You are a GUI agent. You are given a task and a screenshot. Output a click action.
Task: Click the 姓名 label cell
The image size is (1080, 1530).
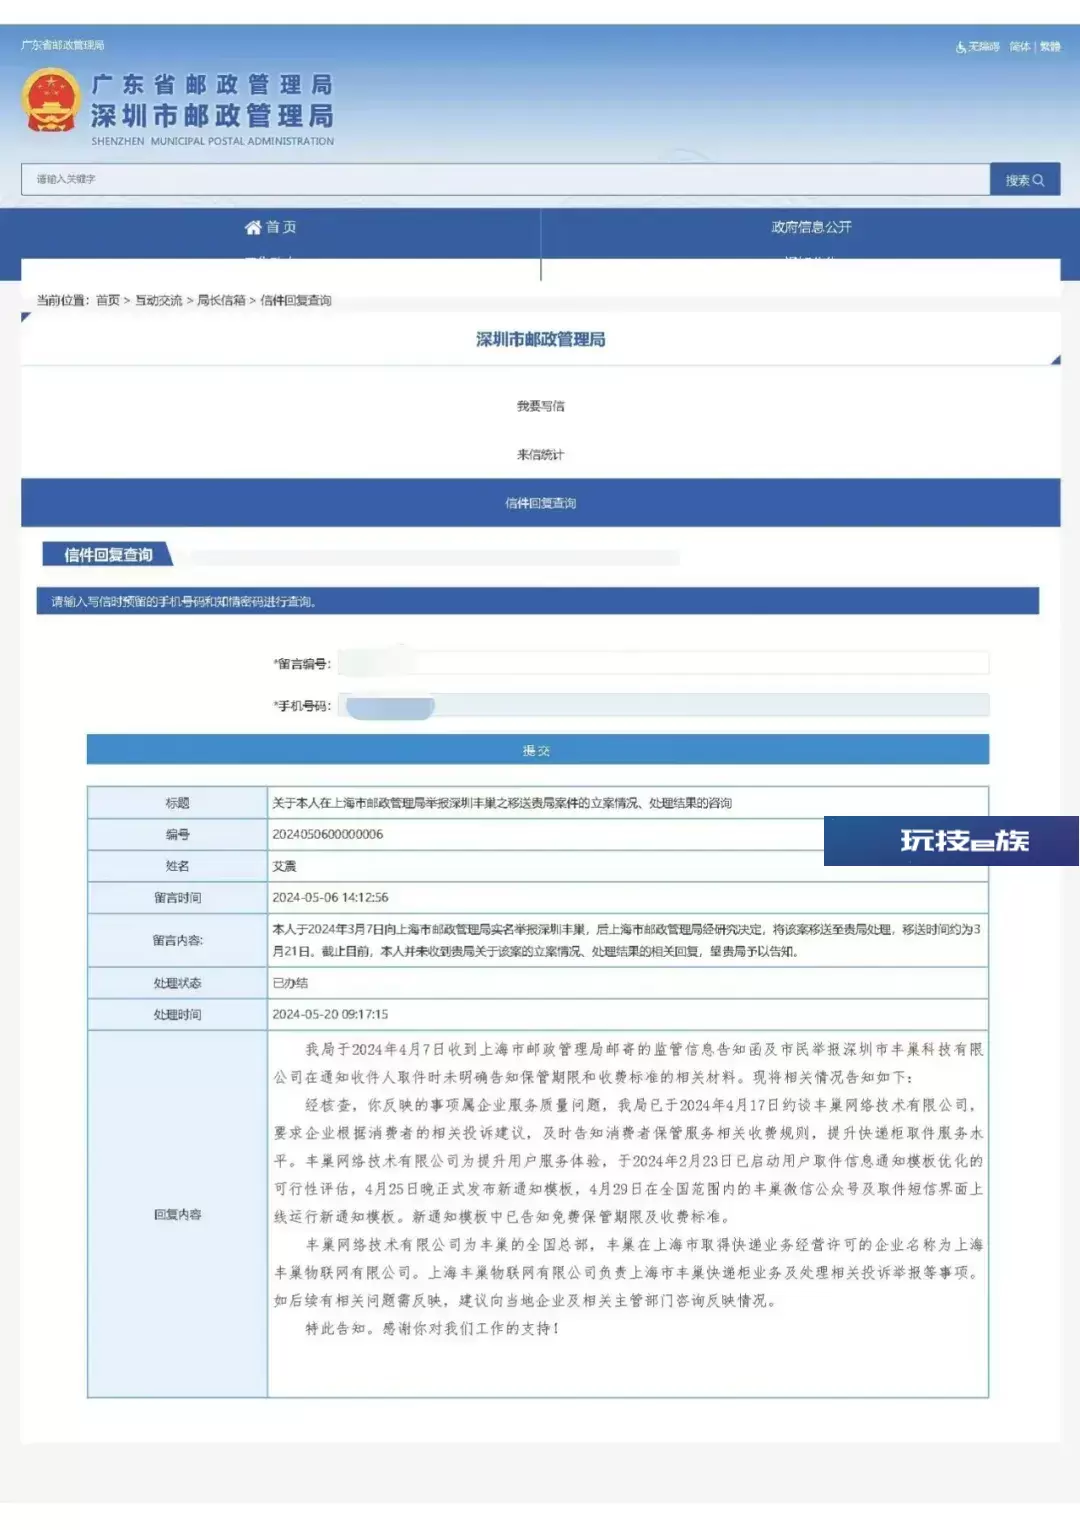coord(177,866)
